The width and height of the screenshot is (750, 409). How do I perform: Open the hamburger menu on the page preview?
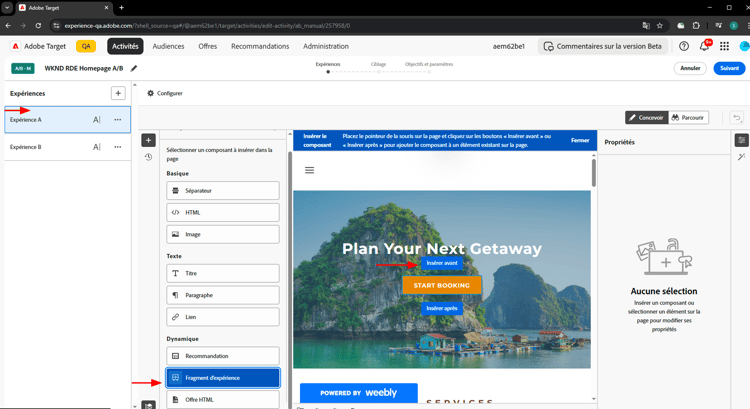(309, 170)
